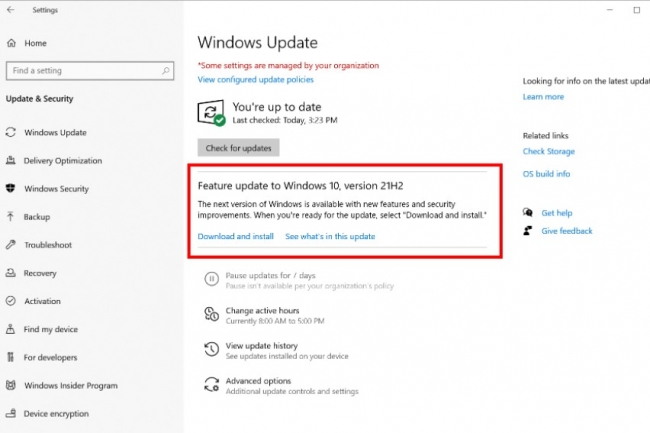This screenshot has height=433, width=650.
Task: Open the Check Storage link
Action: coord(548,151)
